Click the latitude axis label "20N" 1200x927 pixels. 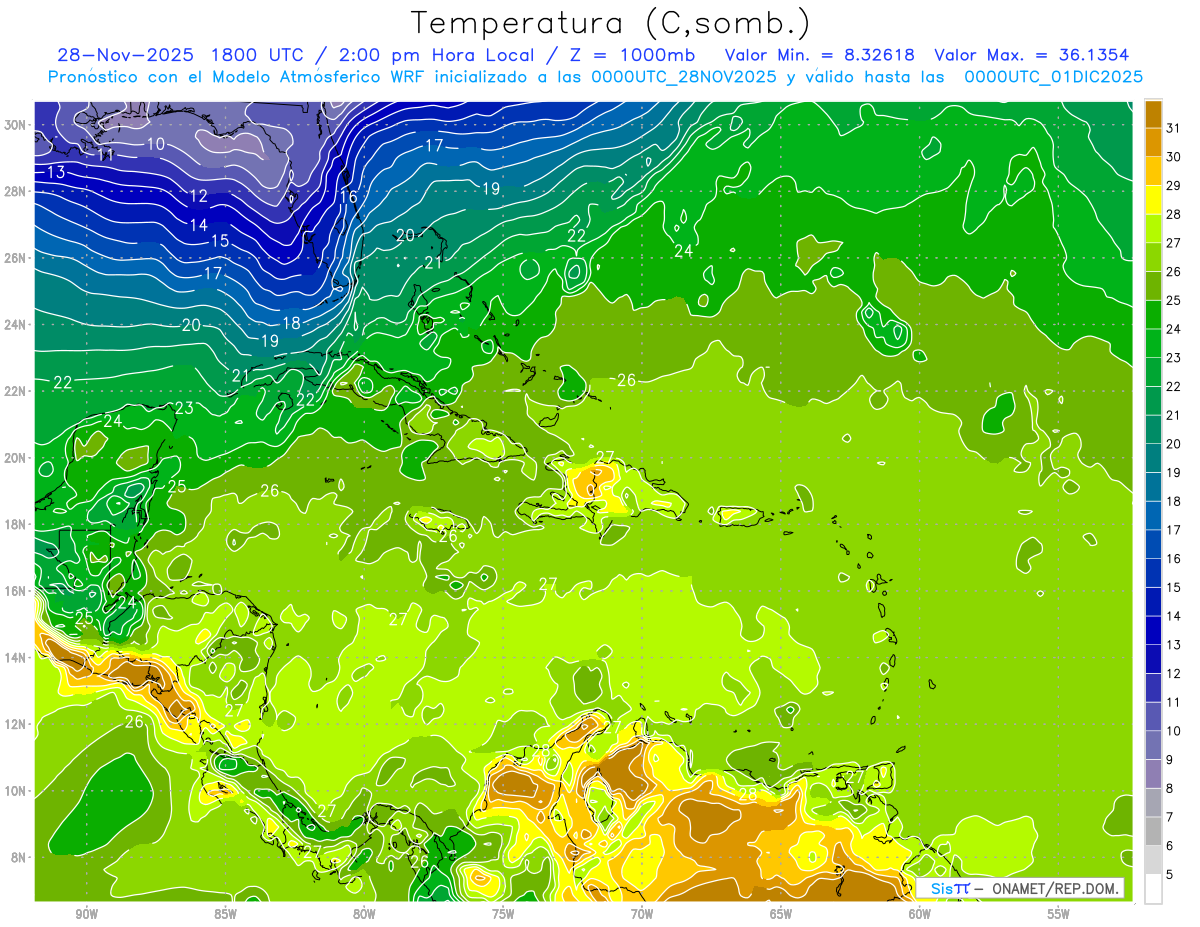(x=15, y=458)
